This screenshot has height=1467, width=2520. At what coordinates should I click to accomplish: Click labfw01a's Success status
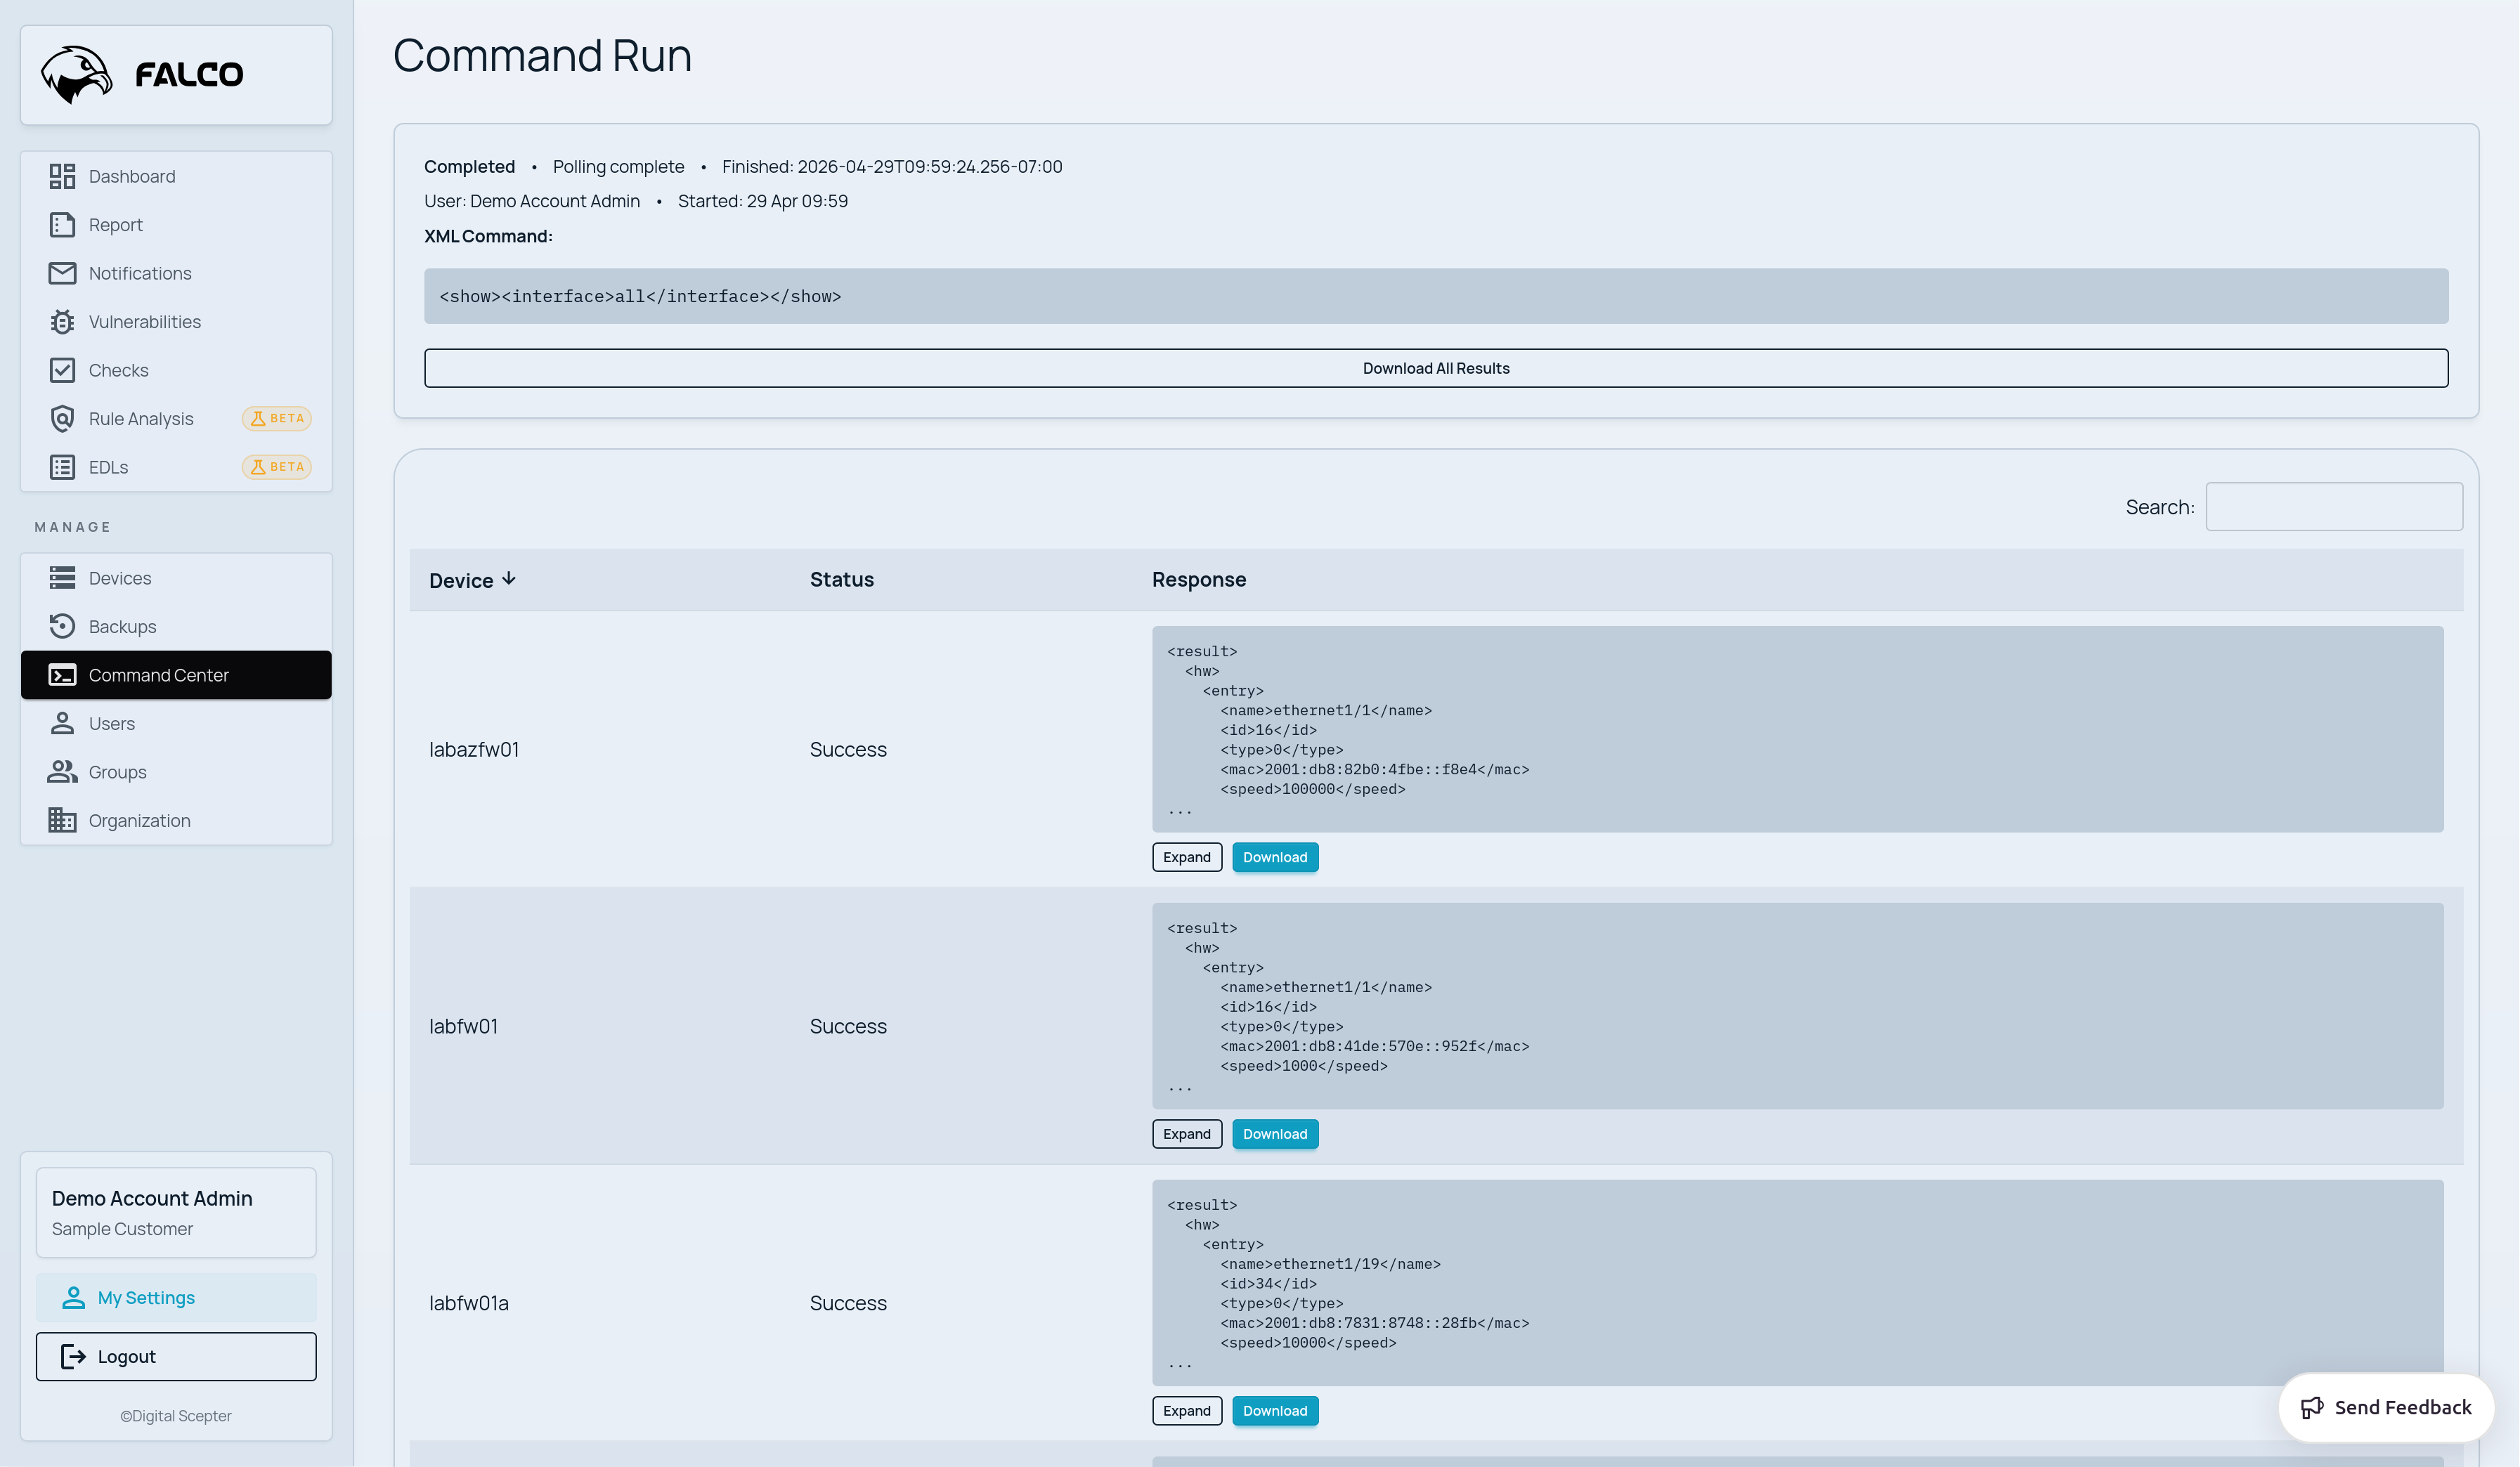pyautogui.click(x=848, y=1304)
